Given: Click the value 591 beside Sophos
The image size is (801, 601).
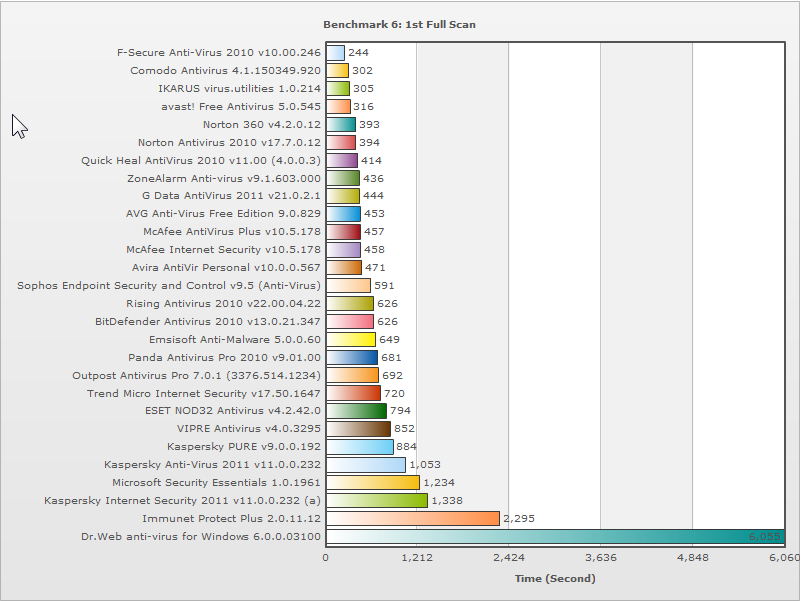Looking at the screenshot, I should (385, 285).
